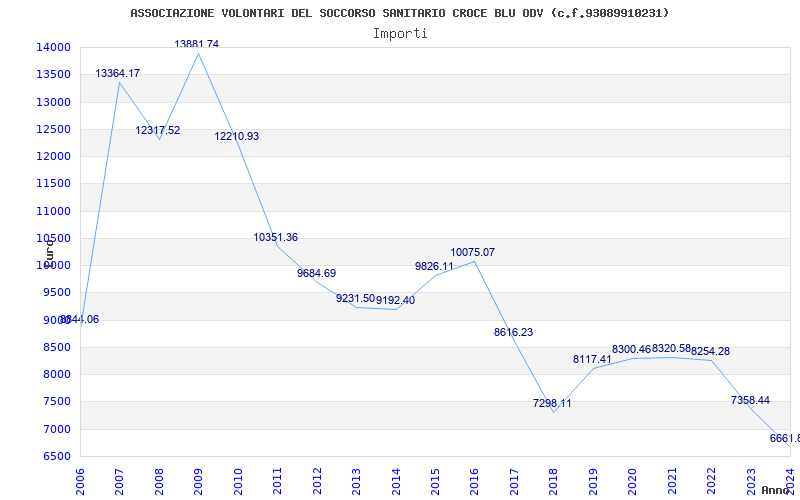800x500 pixels.
Task: Click the chart title with the association name
Action: click(x=400, y=13)
